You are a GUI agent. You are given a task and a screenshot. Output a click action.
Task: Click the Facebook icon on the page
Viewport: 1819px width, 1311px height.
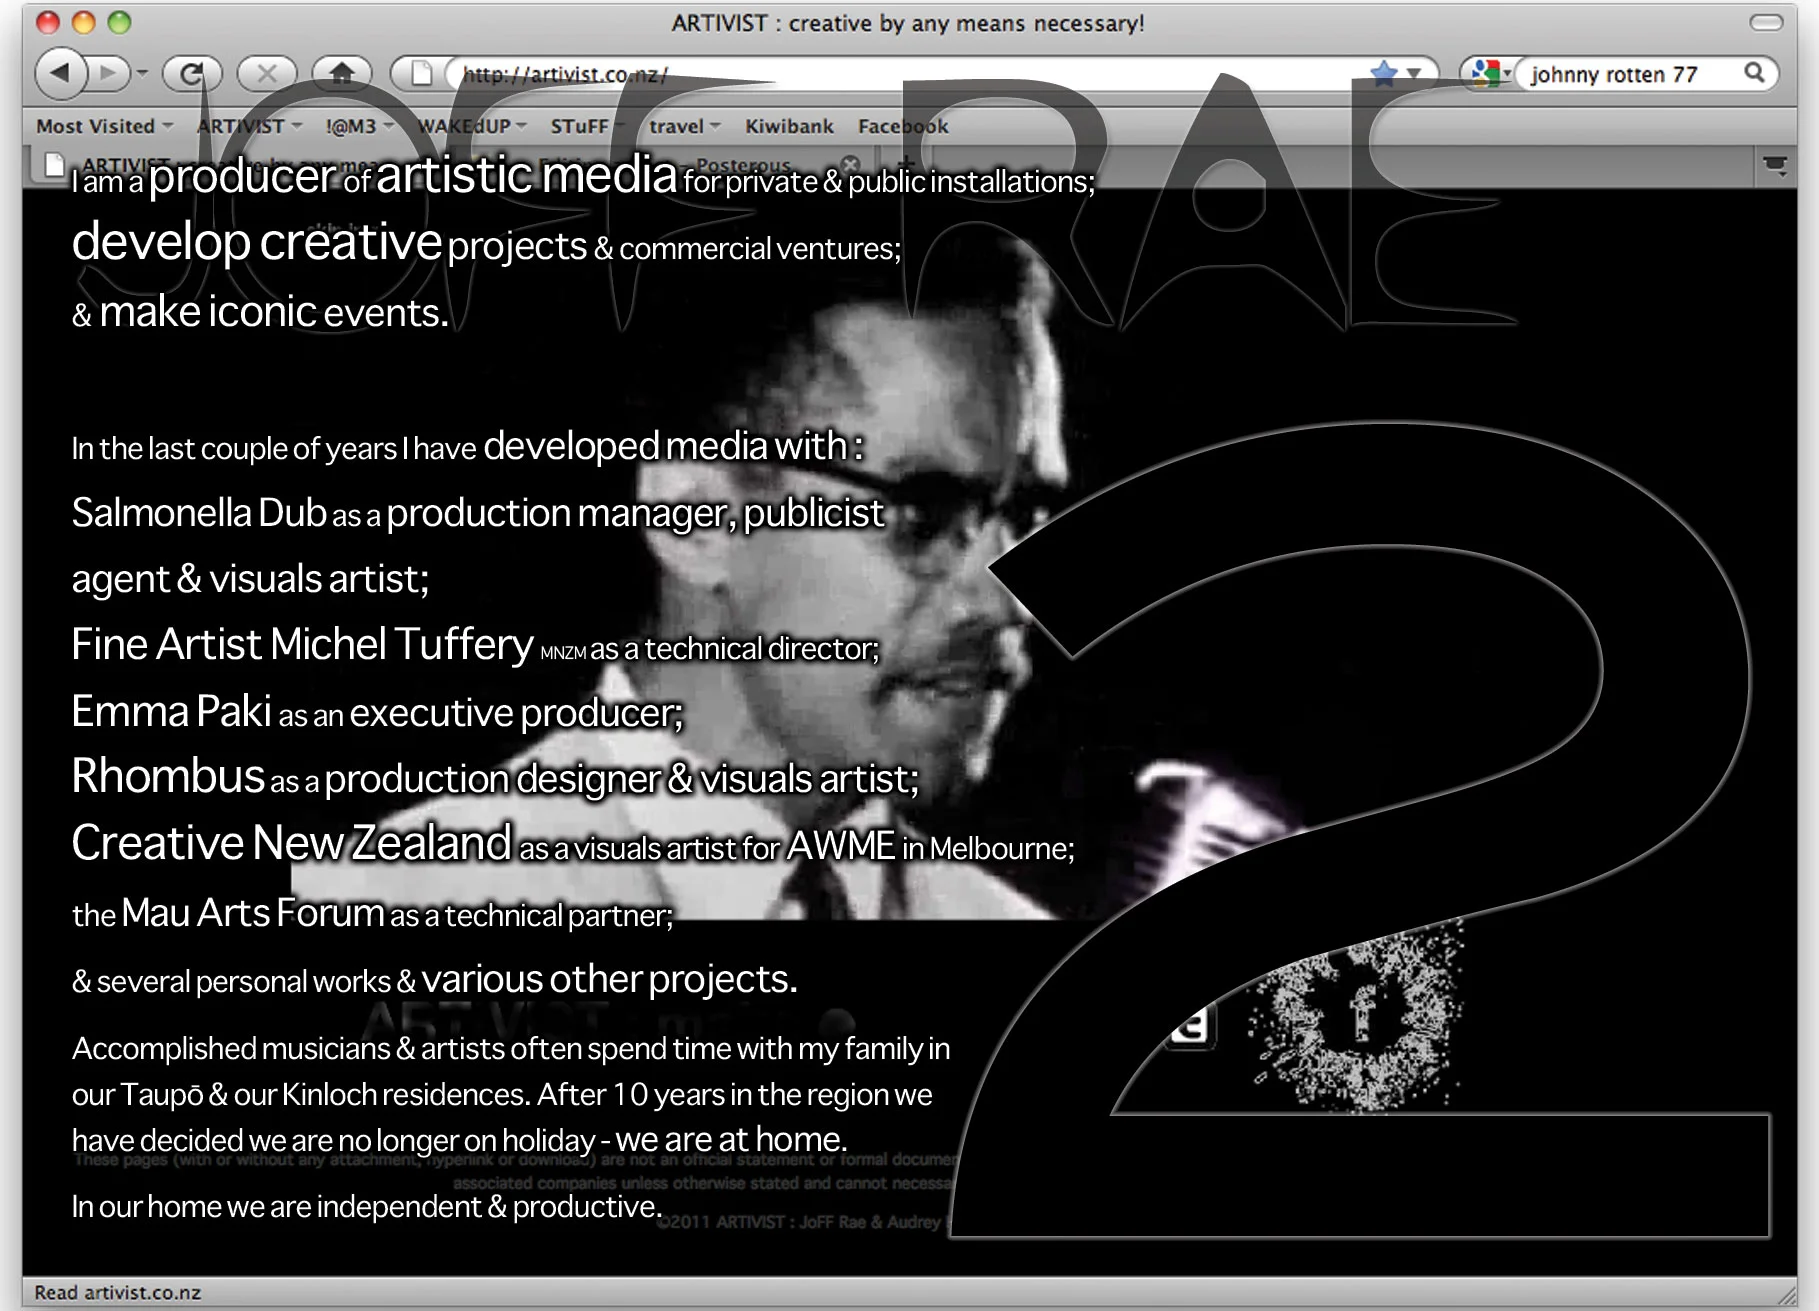[1360, 1014]
